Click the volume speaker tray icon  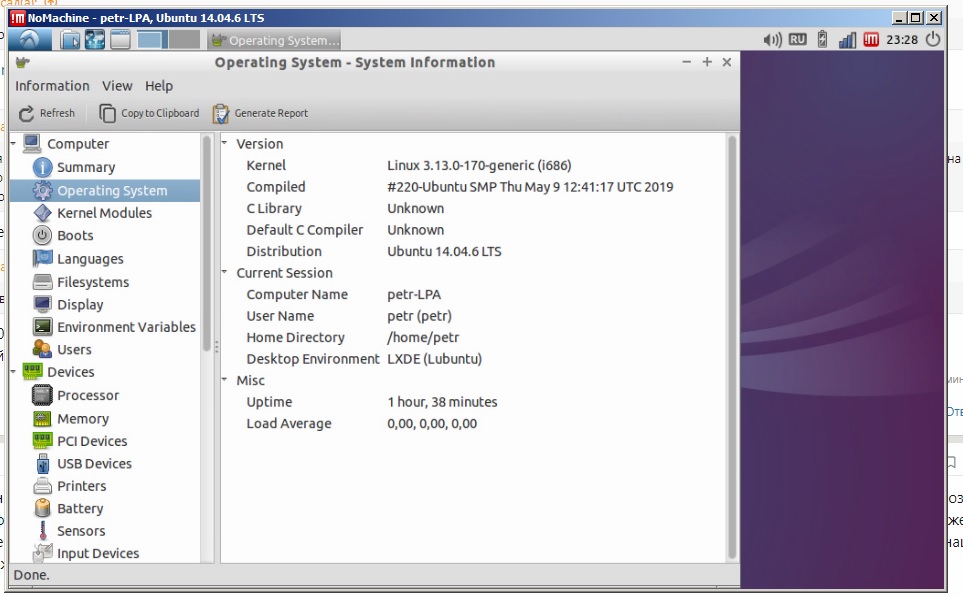(772, 40)
